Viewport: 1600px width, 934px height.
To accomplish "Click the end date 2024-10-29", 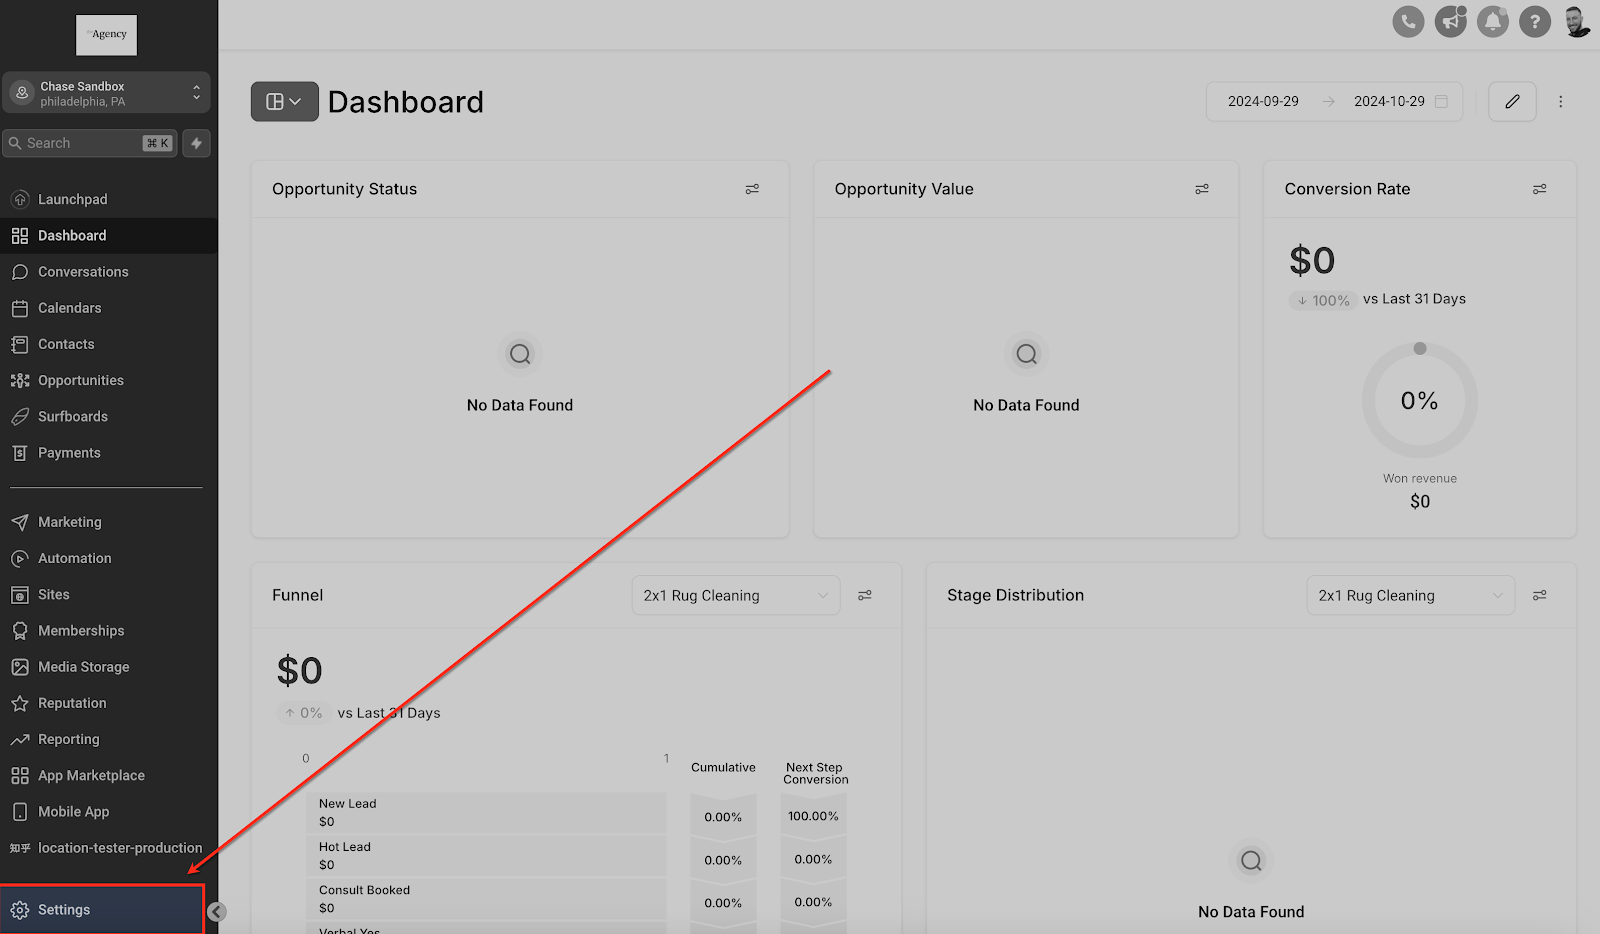I will tap(1389, 101).
